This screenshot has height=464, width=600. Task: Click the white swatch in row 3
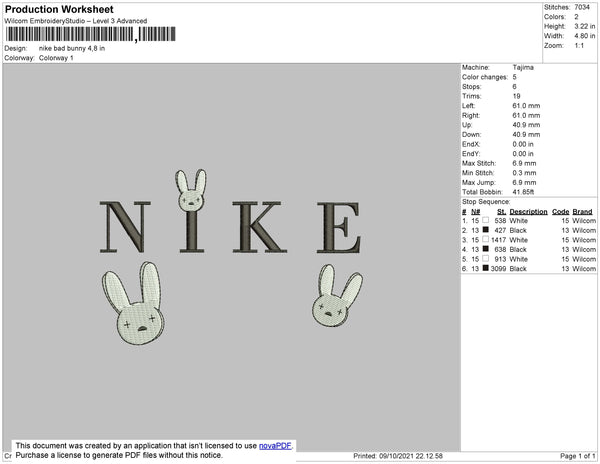pos(486,239)
